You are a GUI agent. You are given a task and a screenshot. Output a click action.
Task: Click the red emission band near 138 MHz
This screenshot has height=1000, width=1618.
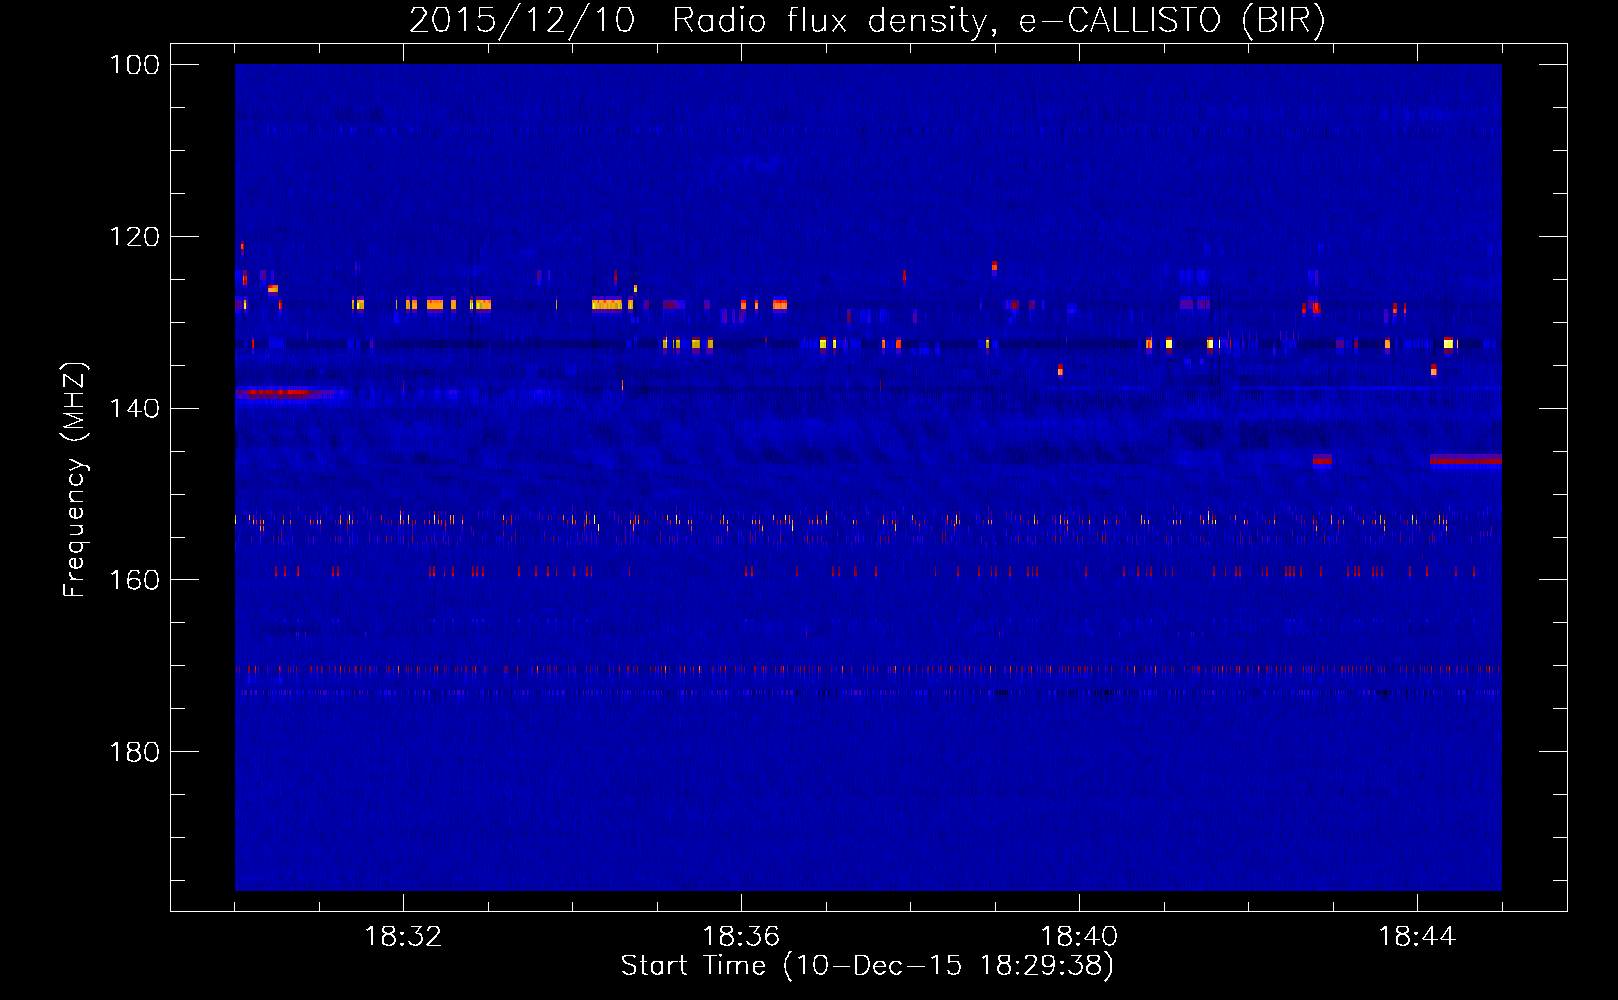click(285, 393)
